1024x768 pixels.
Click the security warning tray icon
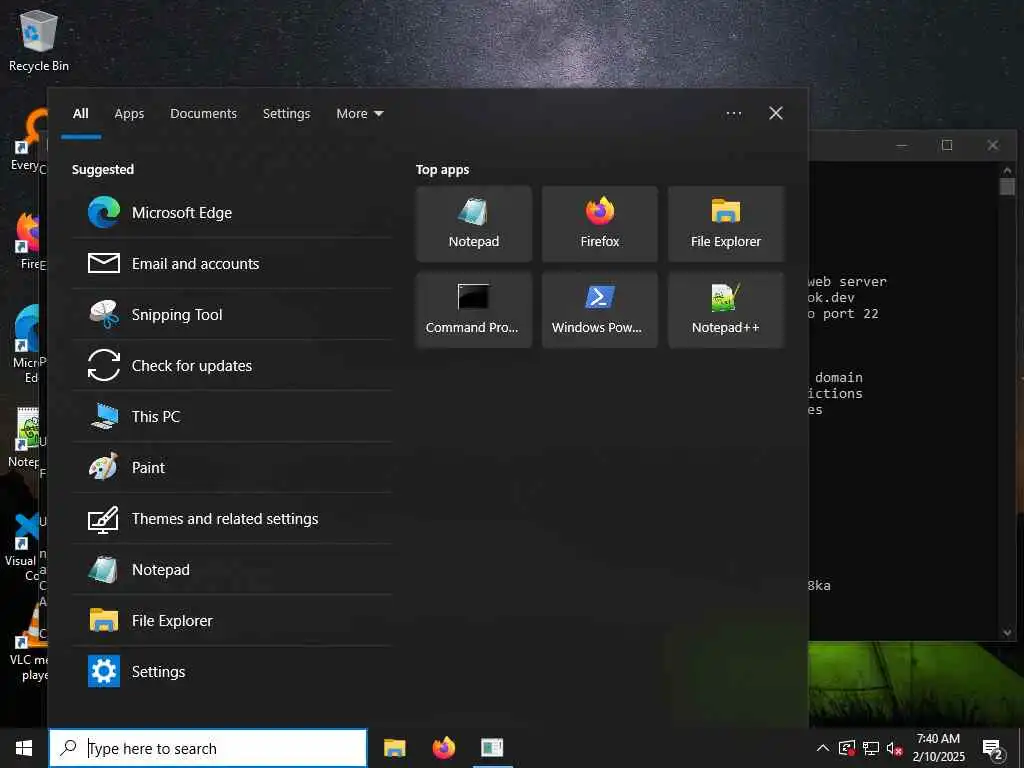(x=846, y=748)
